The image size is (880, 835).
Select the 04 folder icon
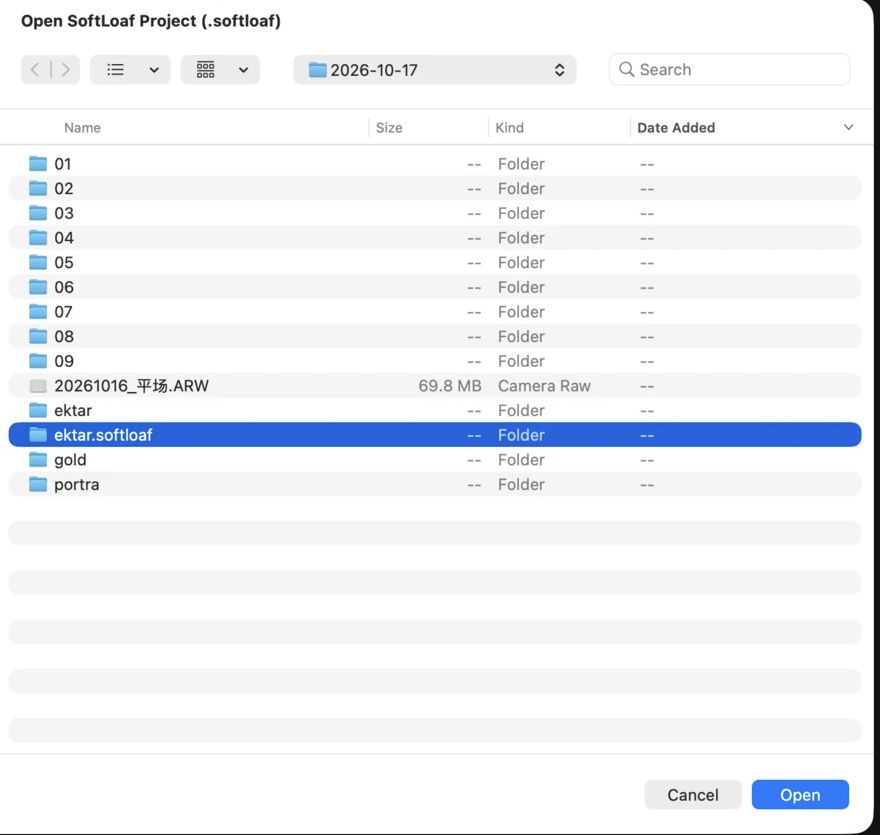point(38,237)
